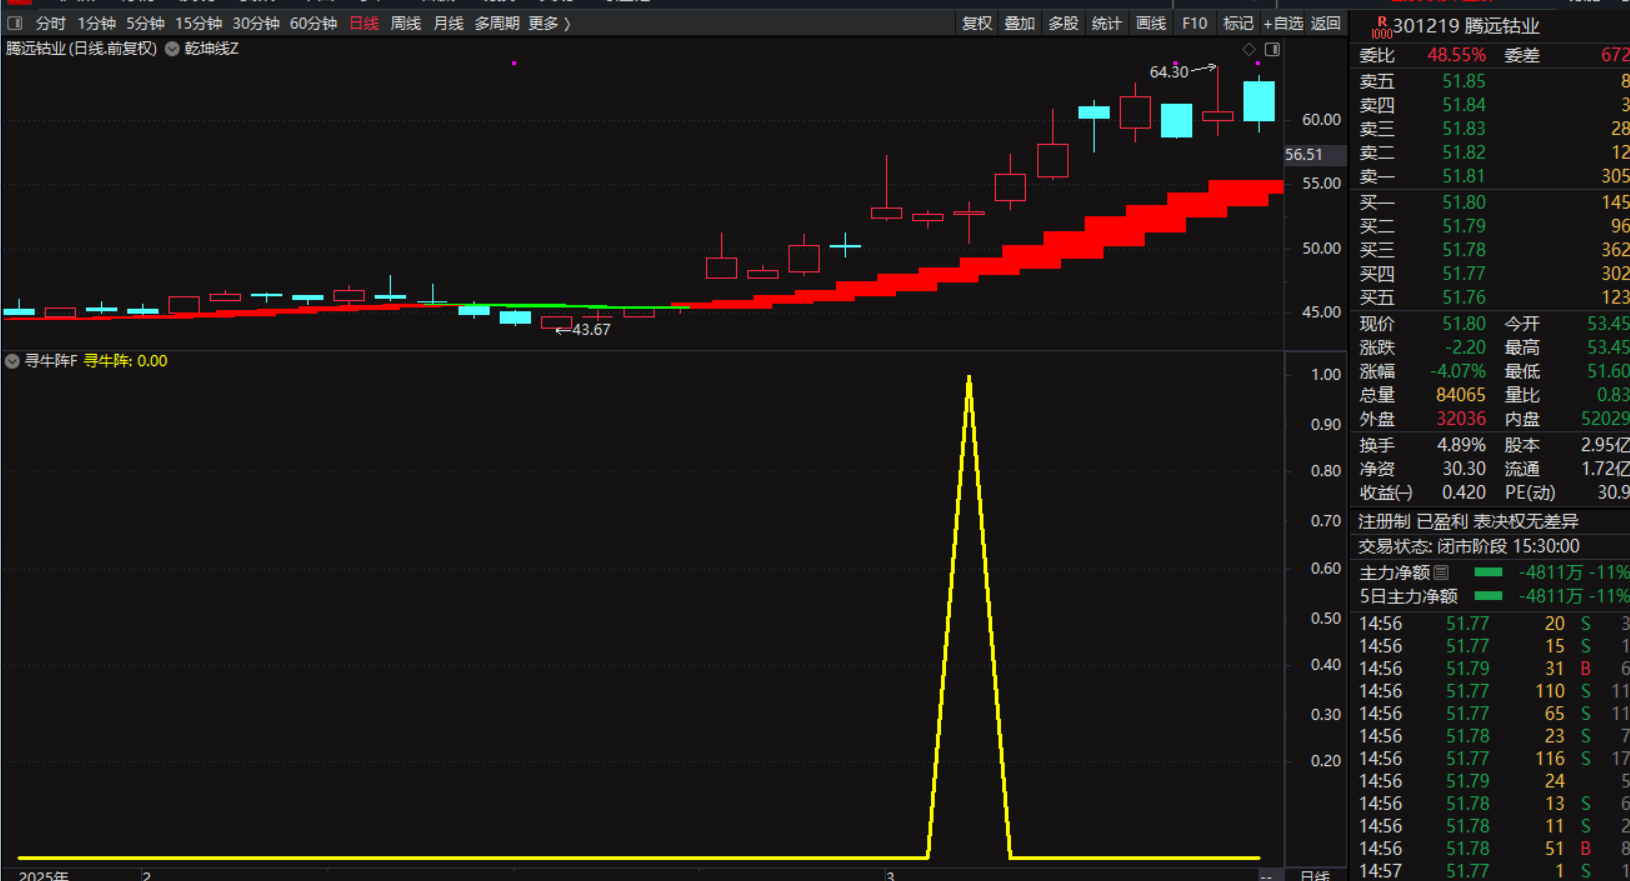Viewport: 1630px width, 881px height.
Task: Click the diamond icon above the chart
Action: pyautogui.click(x=1249, y=49)
